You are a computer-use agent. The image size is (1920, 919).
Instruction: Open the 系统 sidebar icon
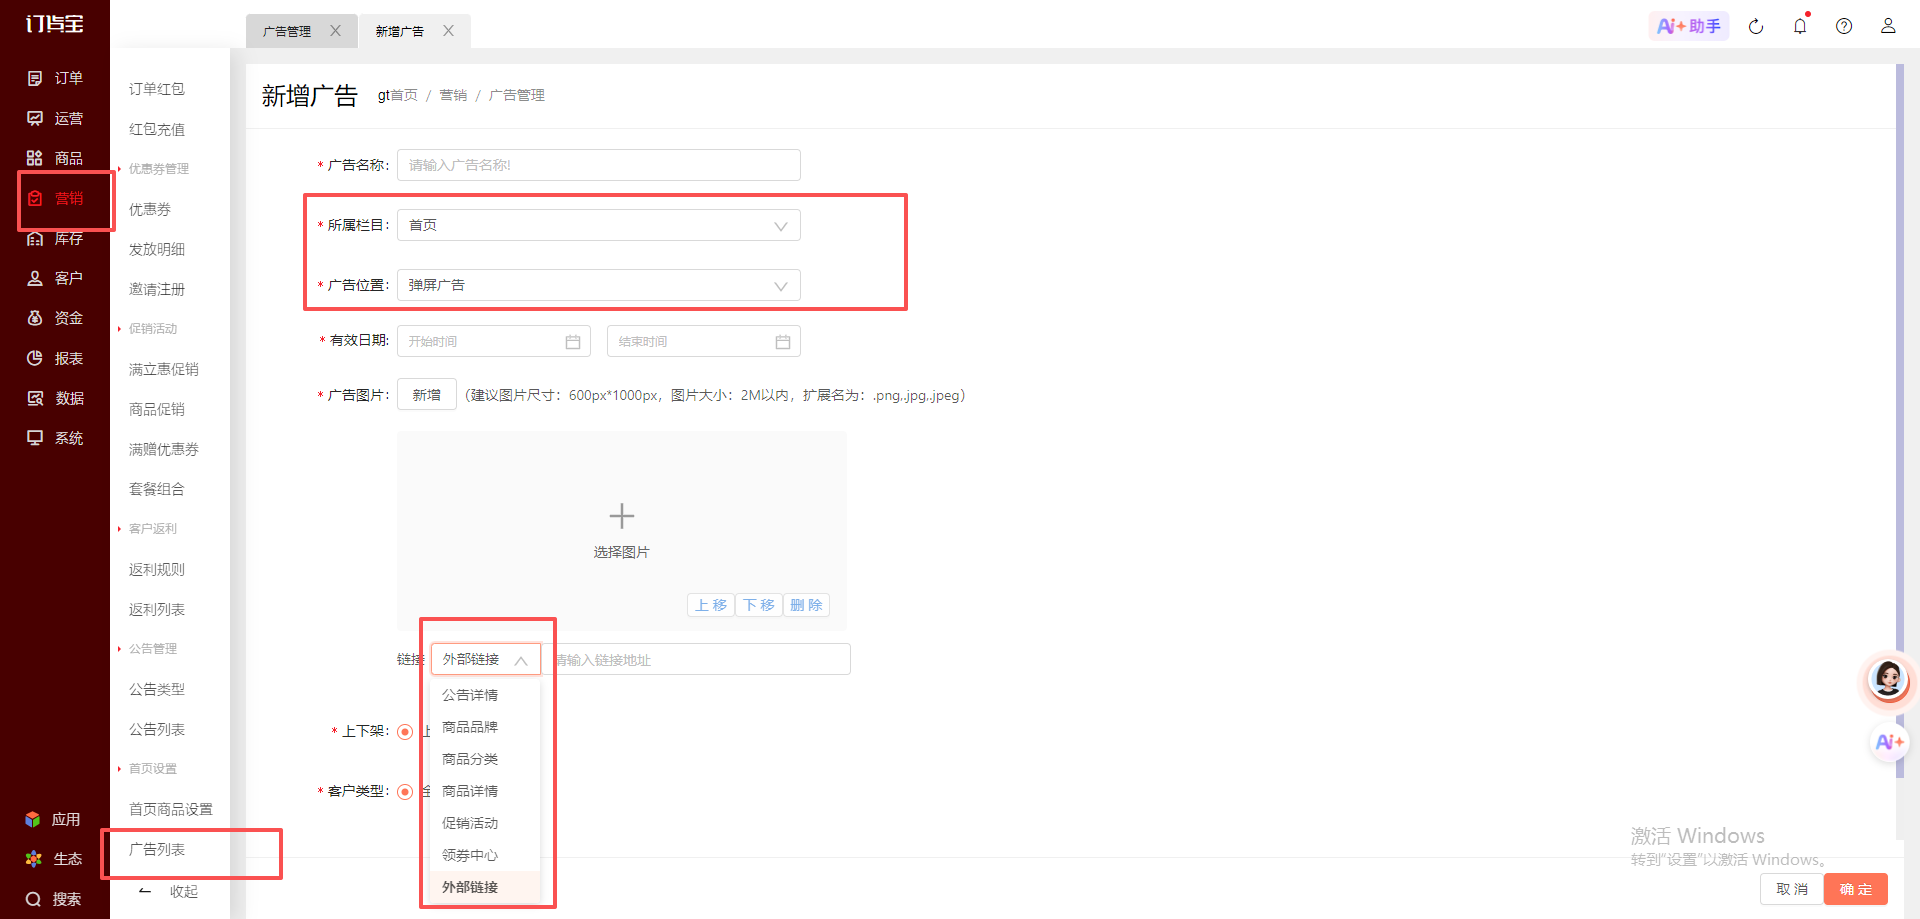tap(35, 438)
